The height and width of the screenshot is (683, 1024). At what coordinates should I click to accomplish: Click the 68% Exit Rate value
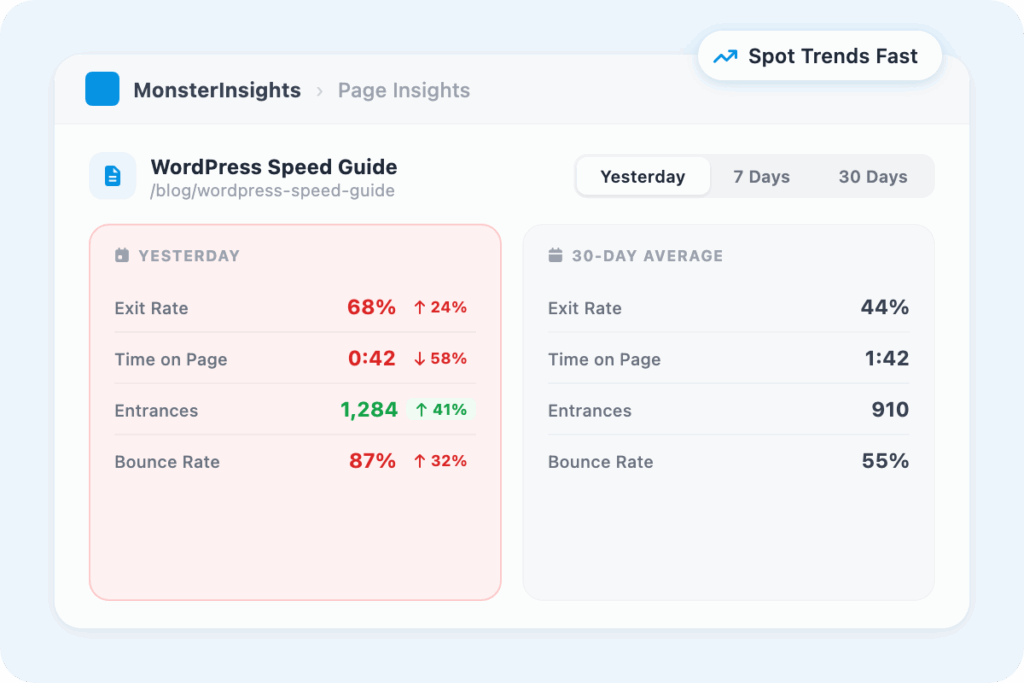[372, 307]
